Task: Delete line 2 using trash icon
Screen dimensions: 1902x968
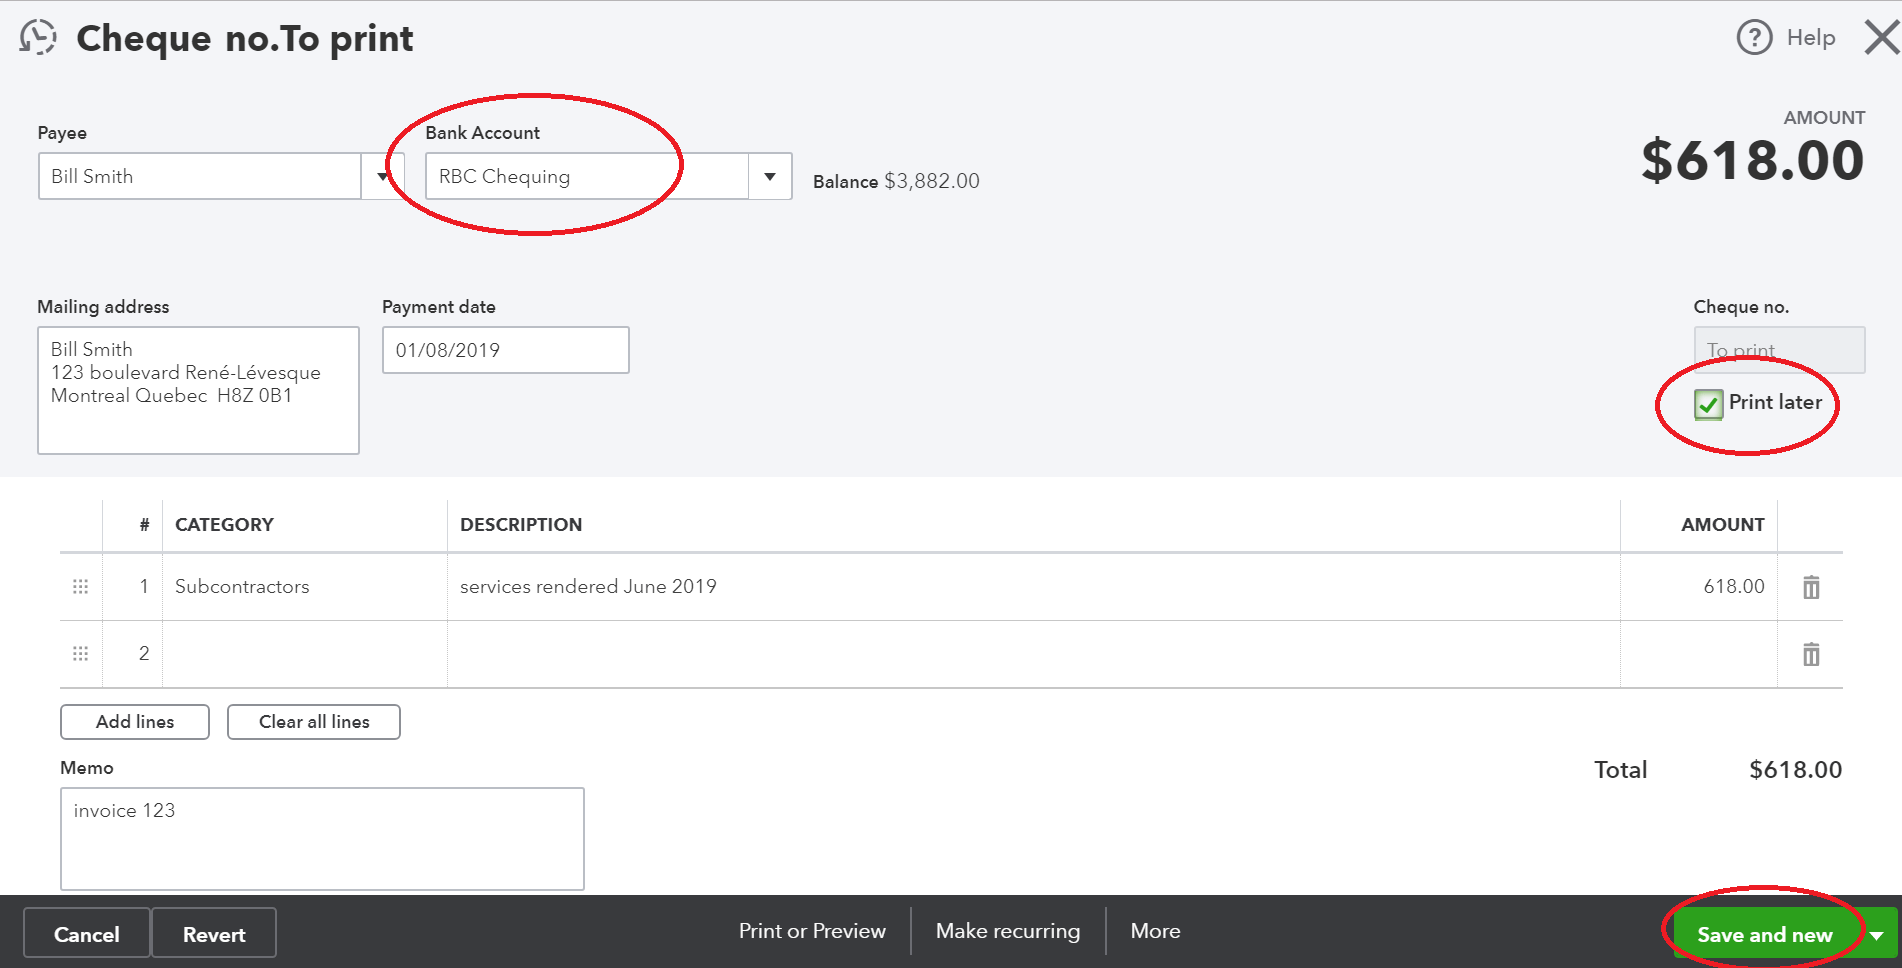Action: click(1810, 654)
